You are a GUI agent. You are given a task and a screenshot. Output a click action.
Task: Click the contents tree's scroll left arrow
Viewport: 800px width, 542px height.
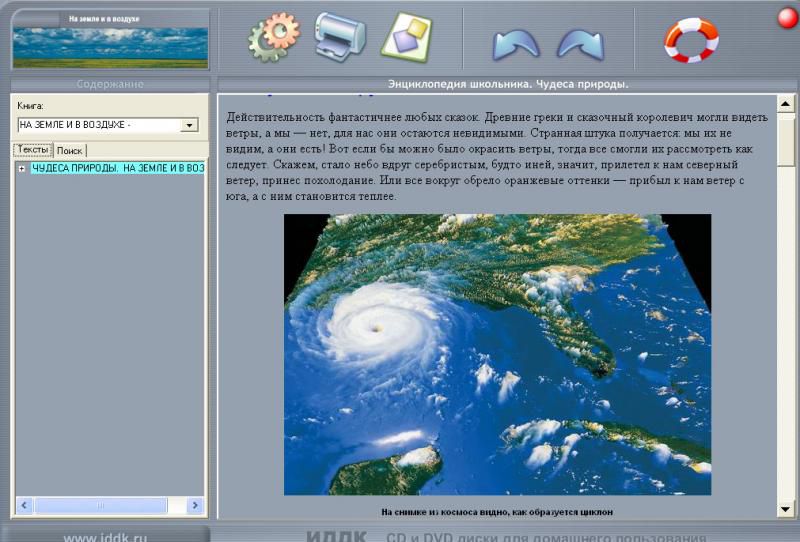click(24, 506)
